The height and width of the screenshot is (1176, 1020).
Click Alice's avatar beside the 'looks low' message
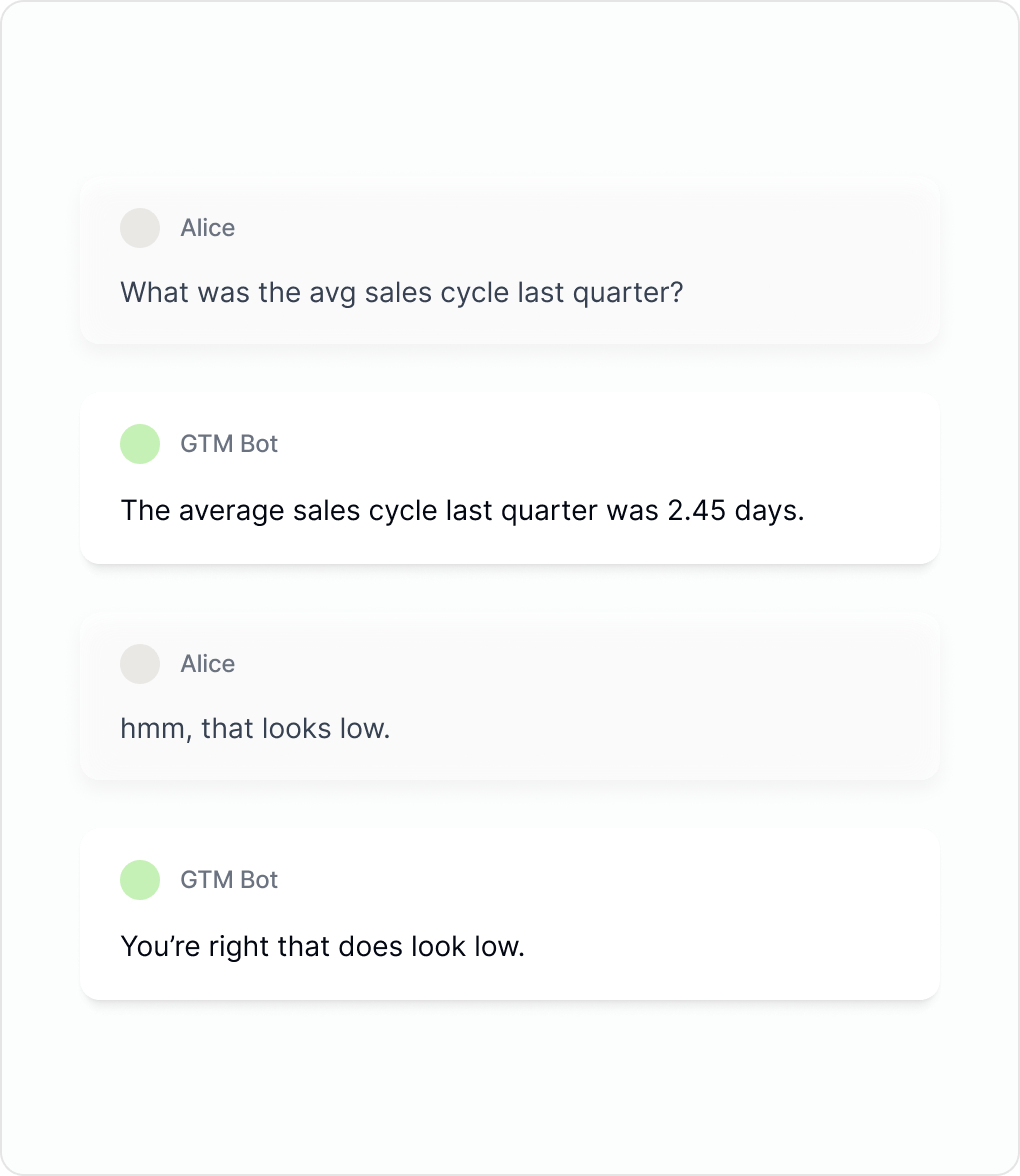pyautogui.click(x=140, y=664)
